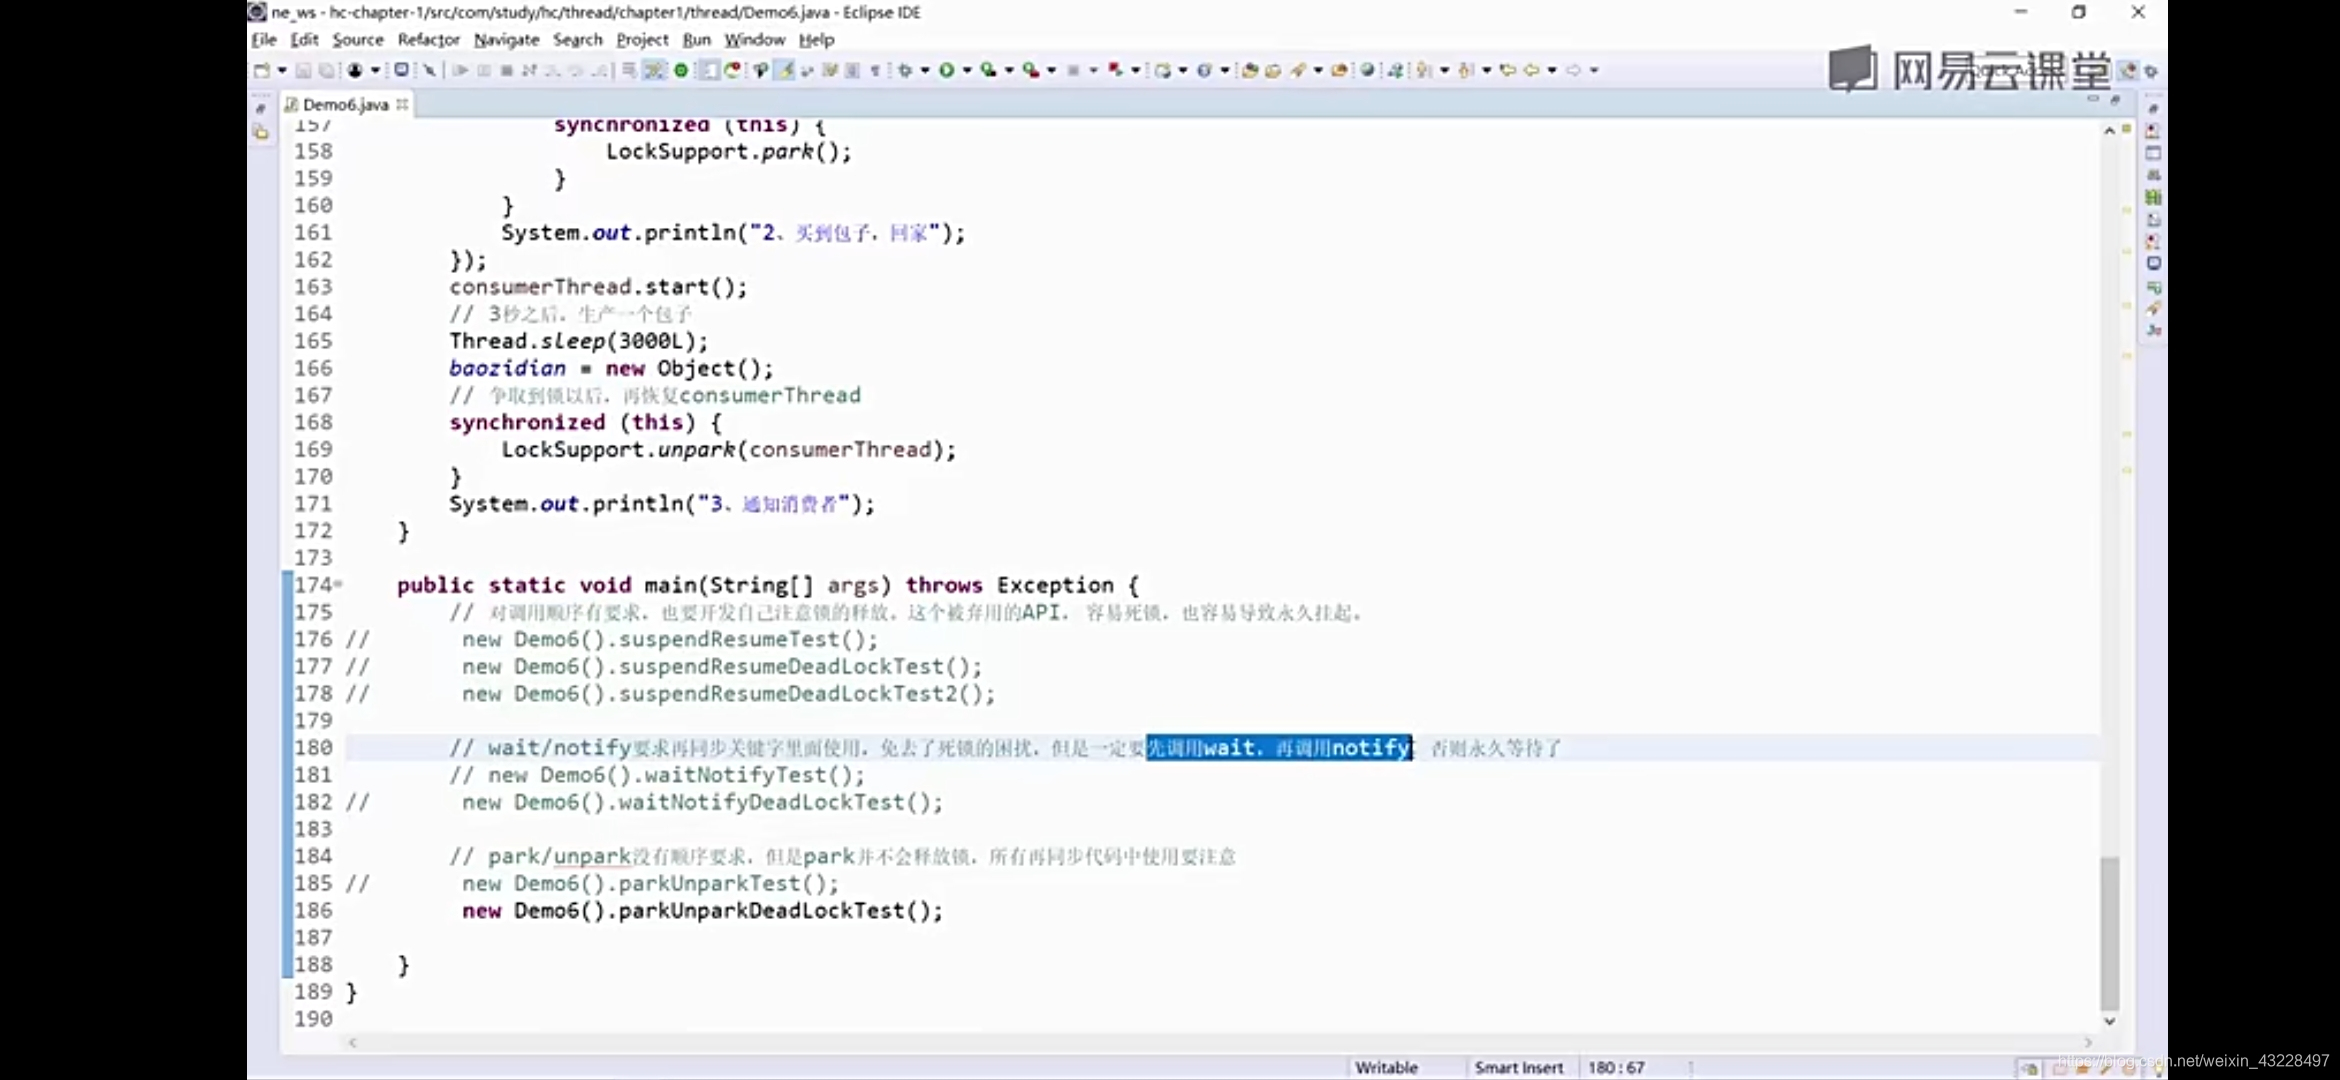Collapse the main method fold at line 174
Screen dimensions: 2340x1080
tap(339, 584)
